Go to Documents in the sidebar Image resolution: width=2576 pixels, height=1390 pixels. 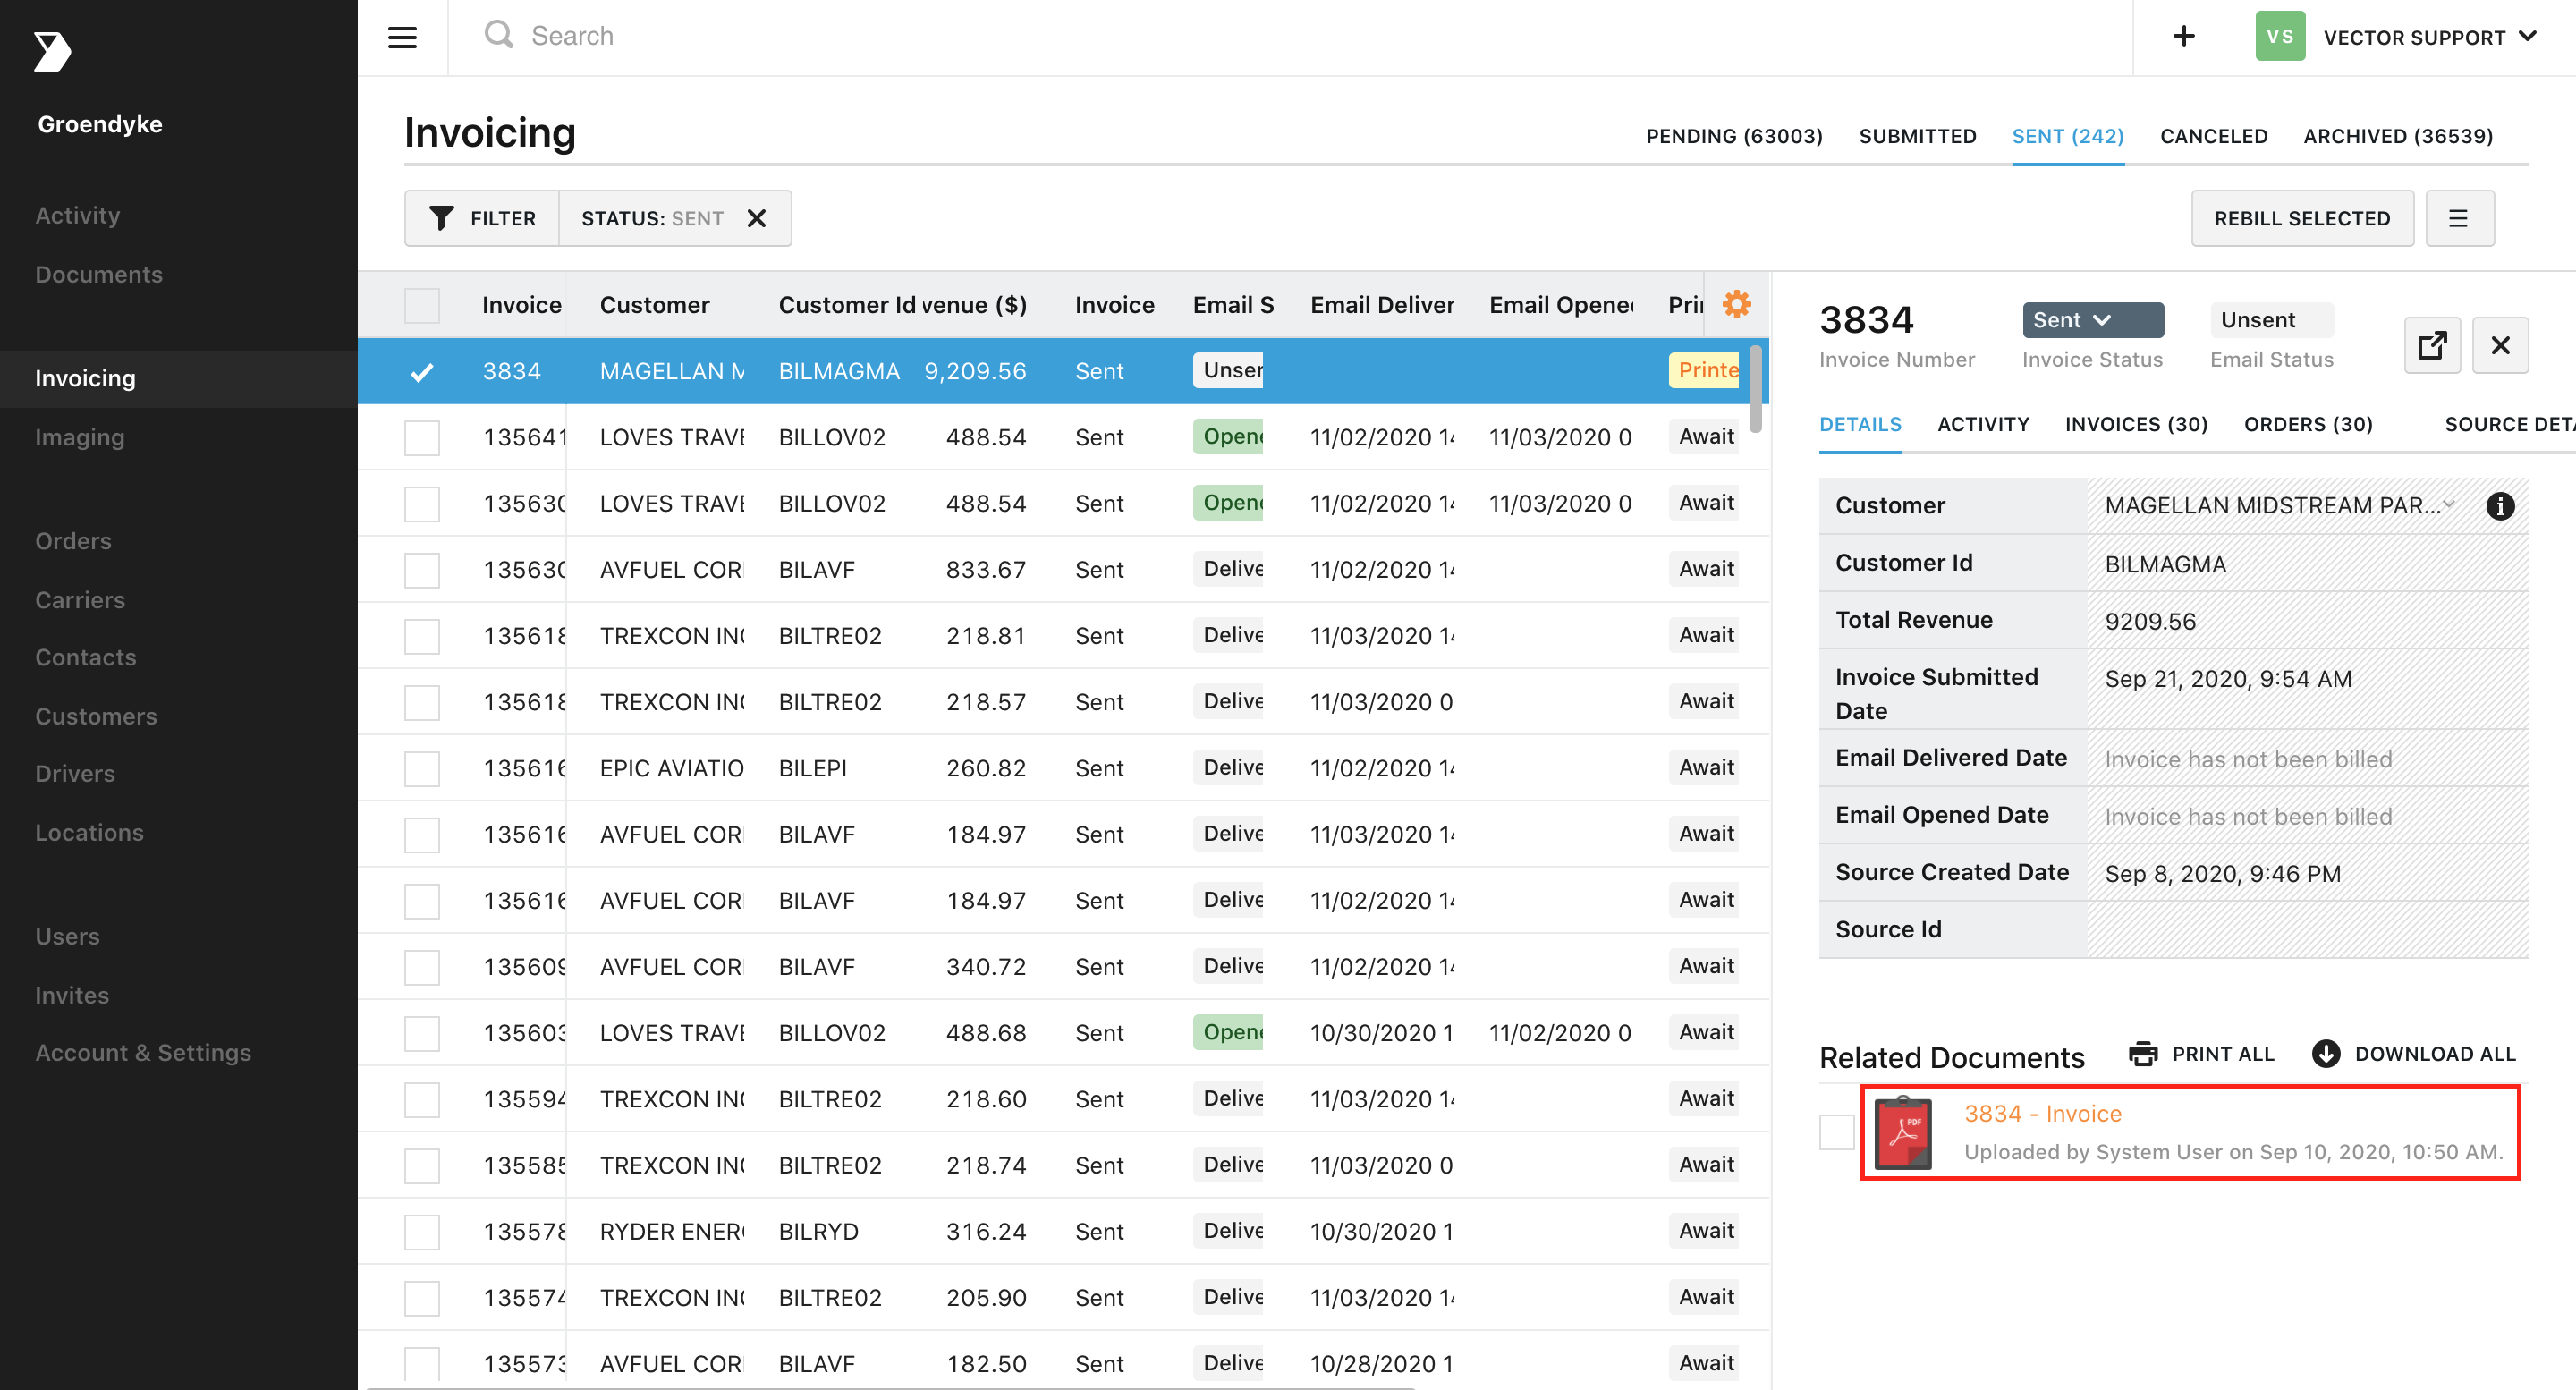pos(99,274)
